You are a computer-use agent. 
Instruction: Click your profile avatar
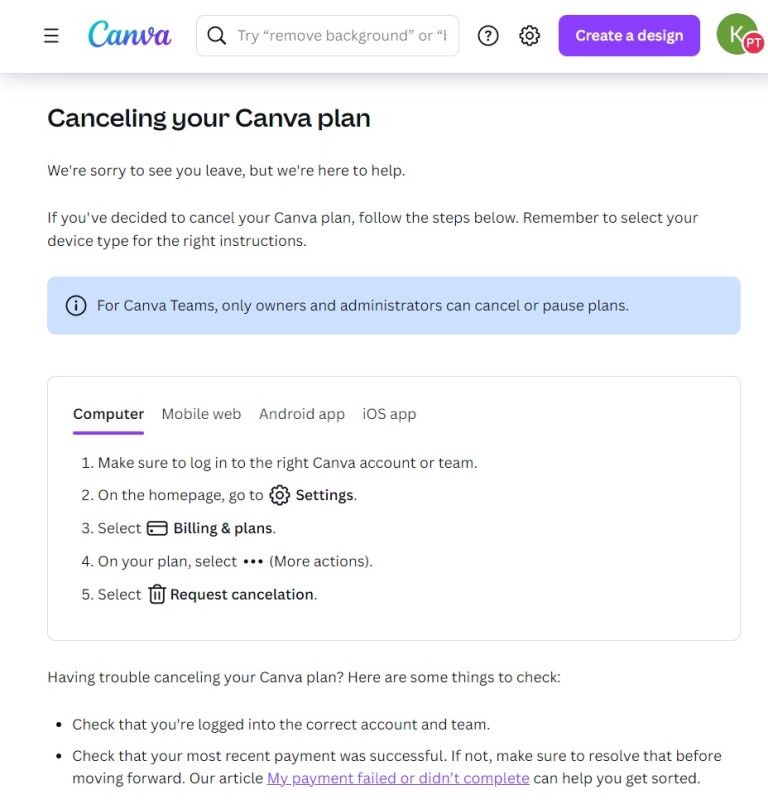pos(735,34)
